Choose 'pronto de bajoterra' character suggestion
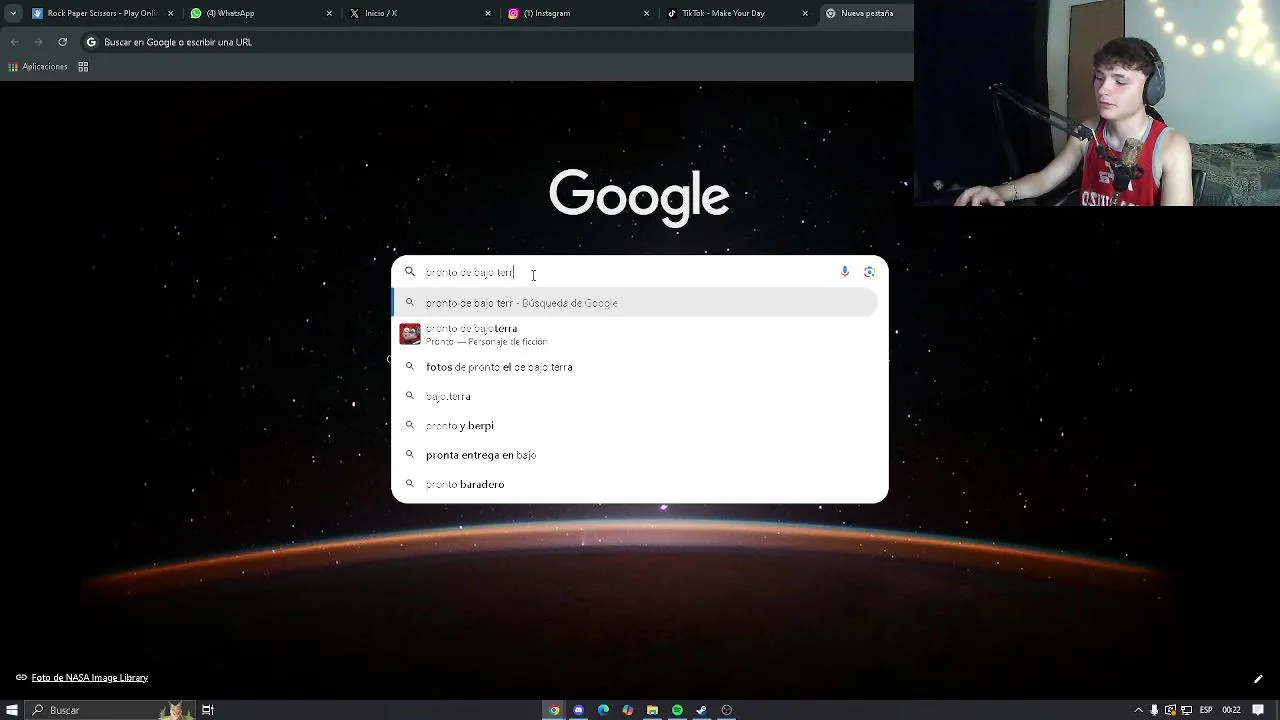Viewport: 1280px width, 720px height. click(x=635, y=334)
